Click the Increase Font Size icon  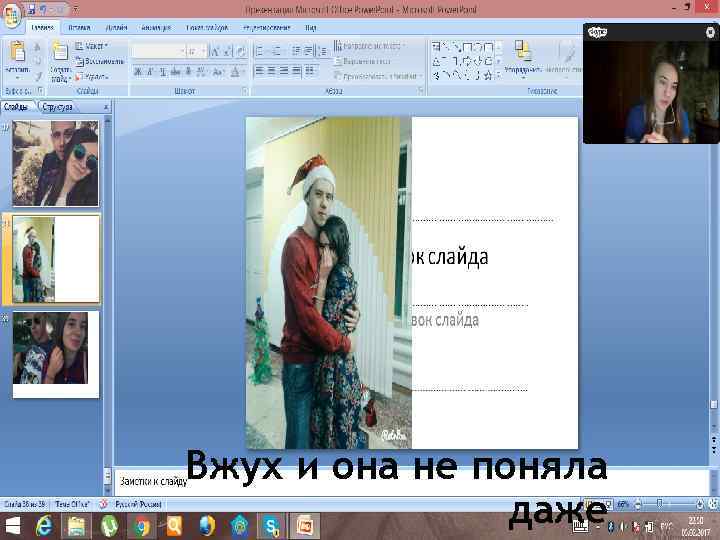pos(214,51)
